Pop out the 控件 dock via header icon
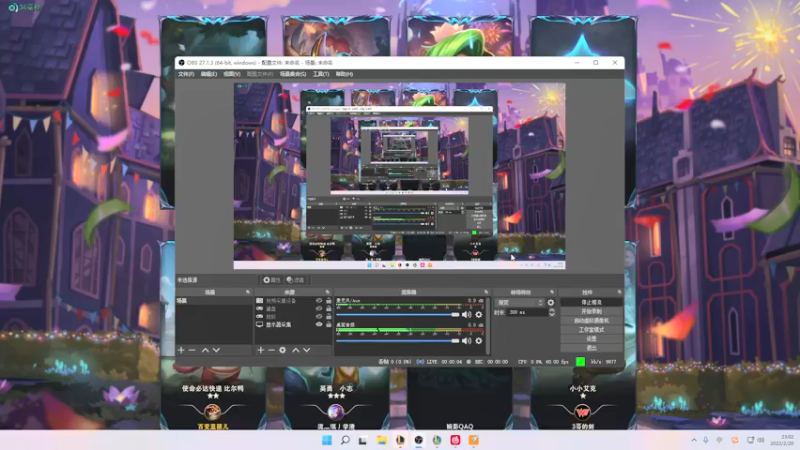Viewport: 800px width, 450px height. (619, 292)
